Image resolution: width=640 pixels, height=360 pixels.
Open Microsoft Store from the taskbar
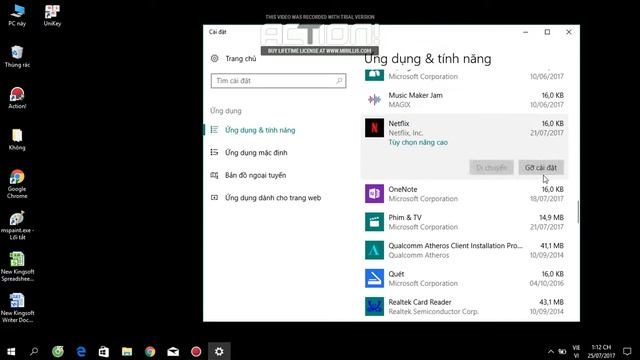(104, 351)
